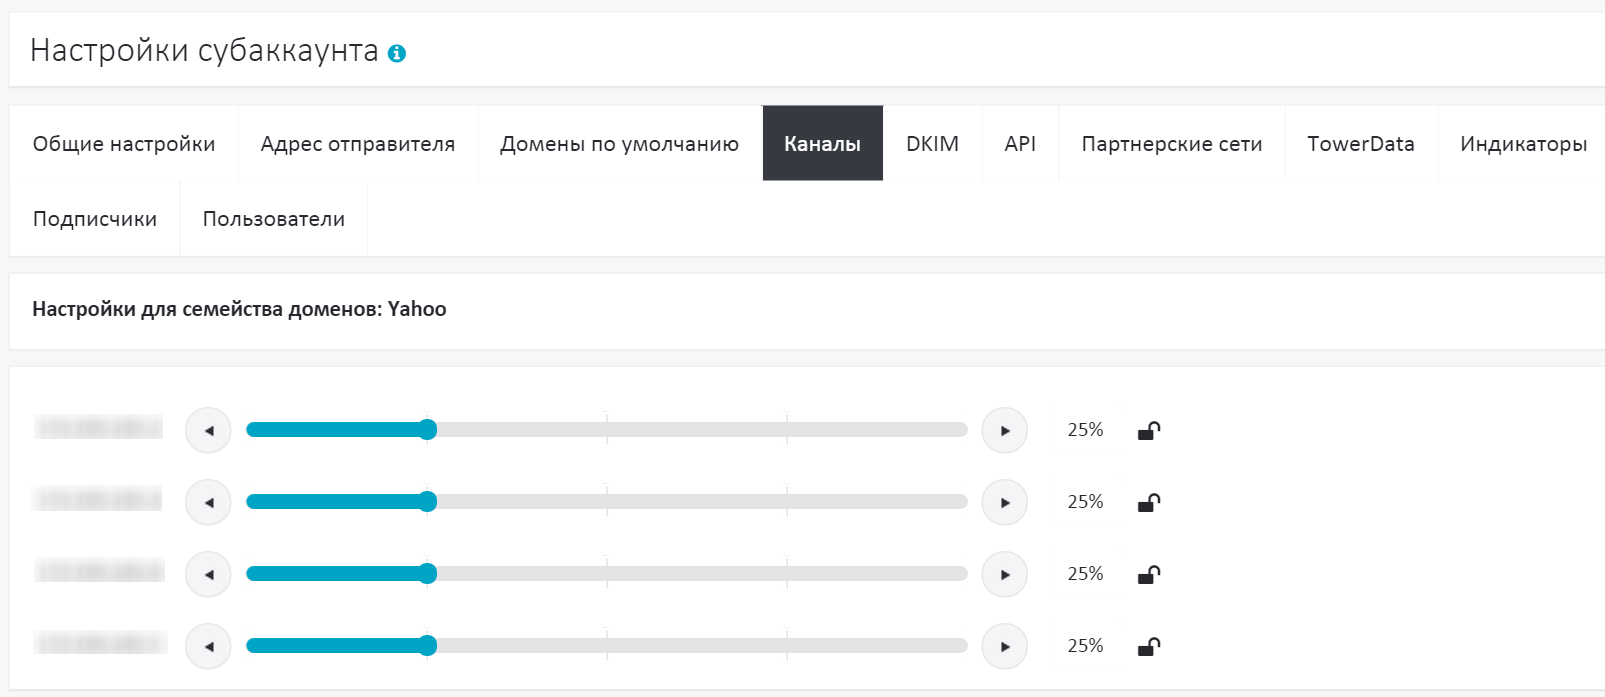Viewport: 1605px width, 697px height.
Task: Click right arrow on first channel slider
Action: click(x=1004, y=431)
